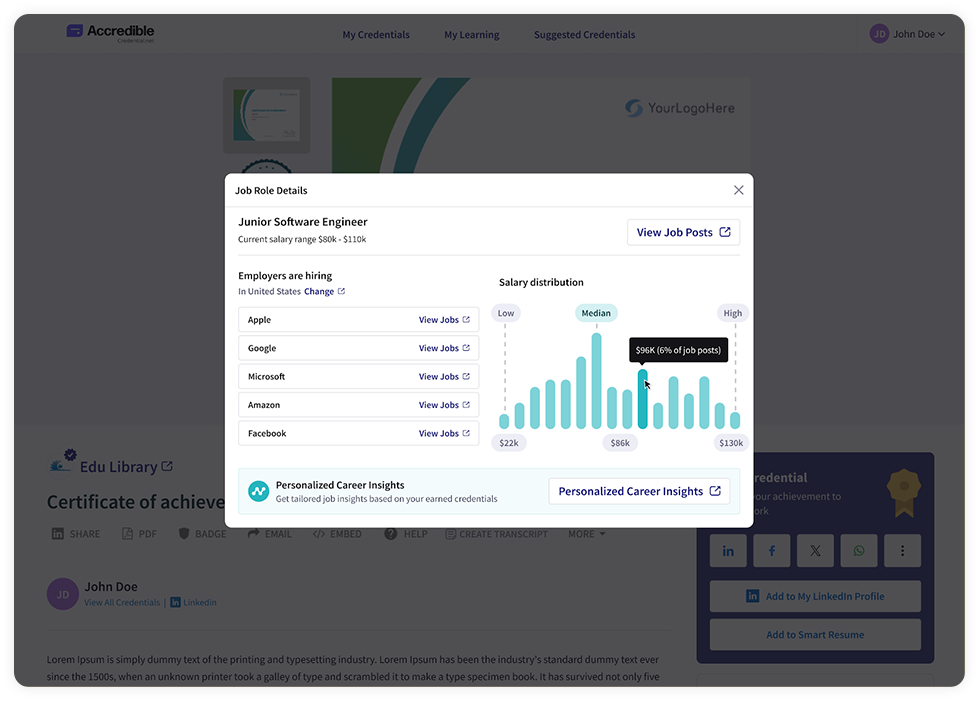Click the Accredible logo
Viewport: 979px width, 701px height.
111,32
